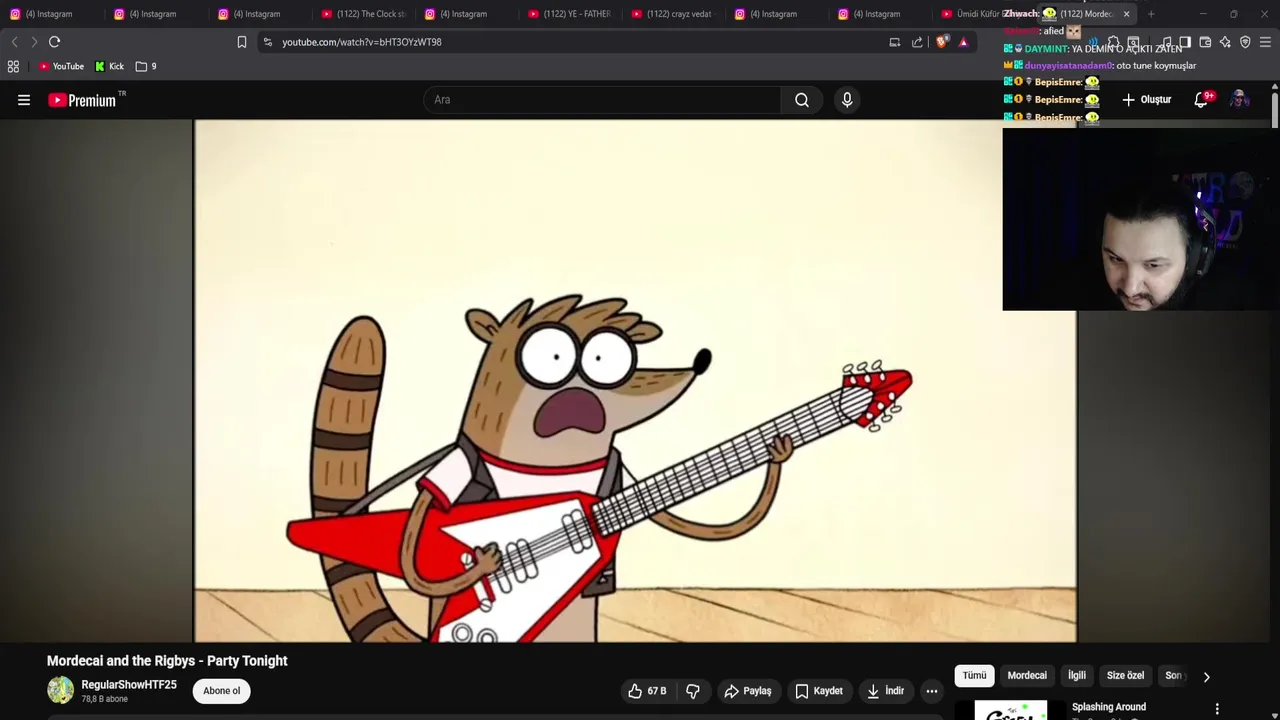Image resolution: width=1280 pixels, height=720 pixels.
Task: Click the Oluştur create button
Action: click(x=1147, y=100)
